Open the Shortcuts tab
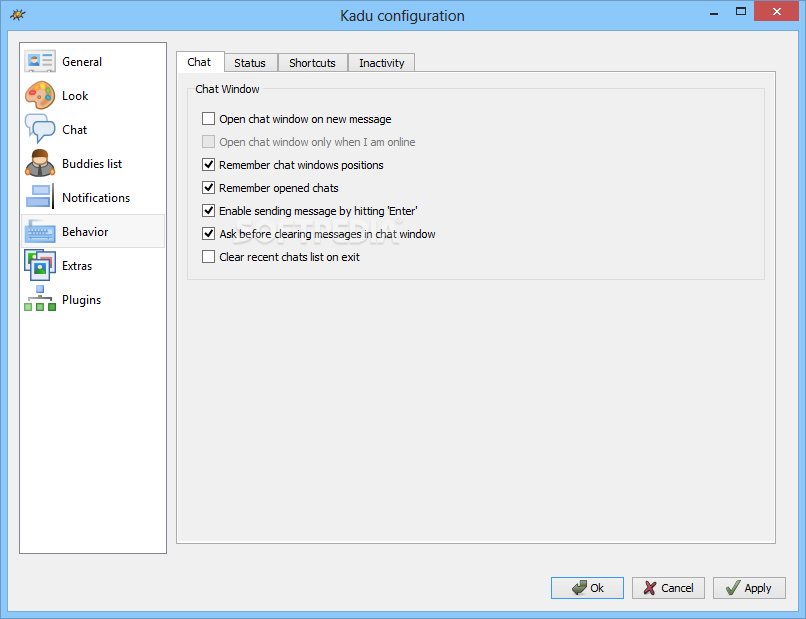 pyautogui.click(x=313, y=63)
